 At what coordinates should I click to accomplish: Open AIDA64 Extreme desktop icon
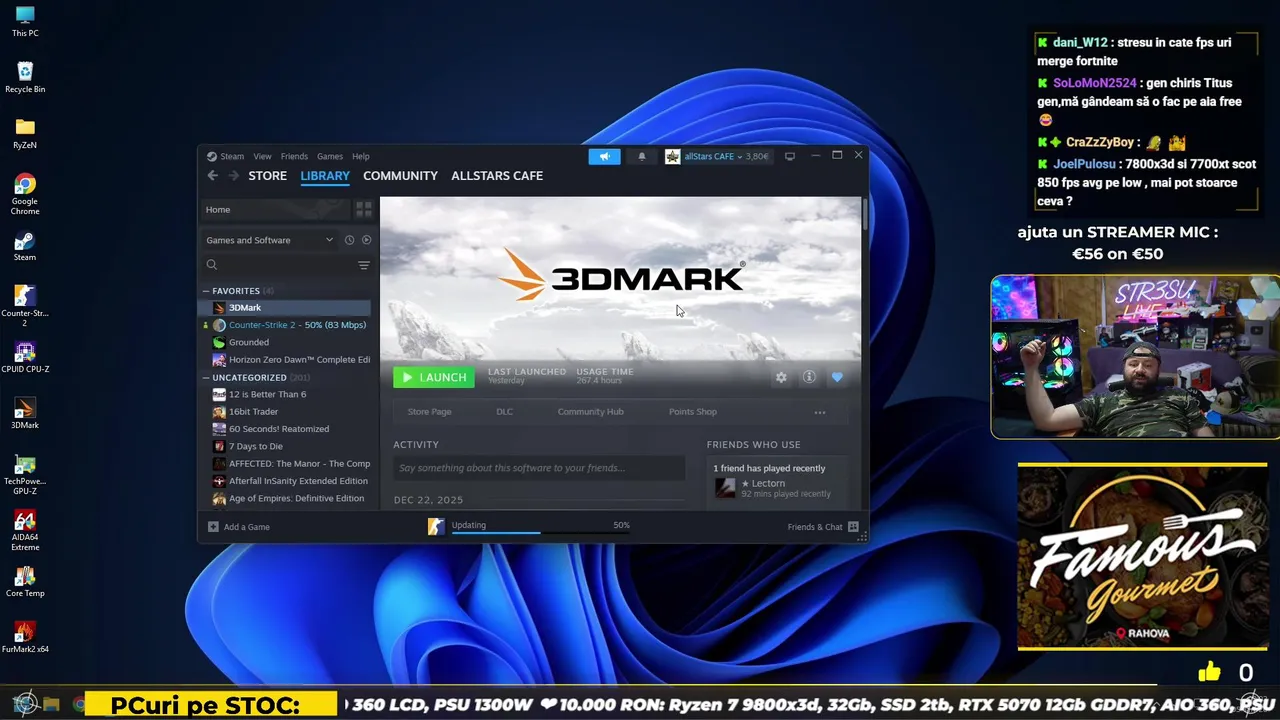(x=25, y=530)
